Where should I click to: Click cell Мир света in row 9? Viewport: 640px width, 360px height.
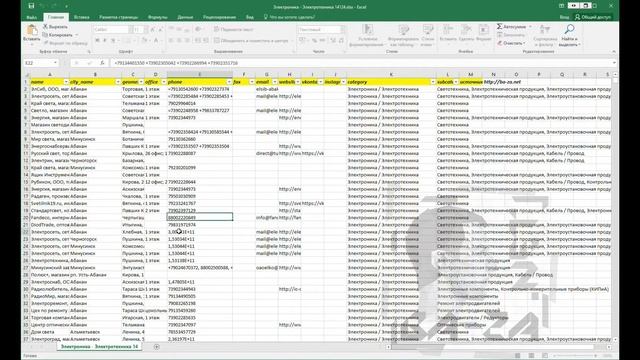[x=50, y=139]
